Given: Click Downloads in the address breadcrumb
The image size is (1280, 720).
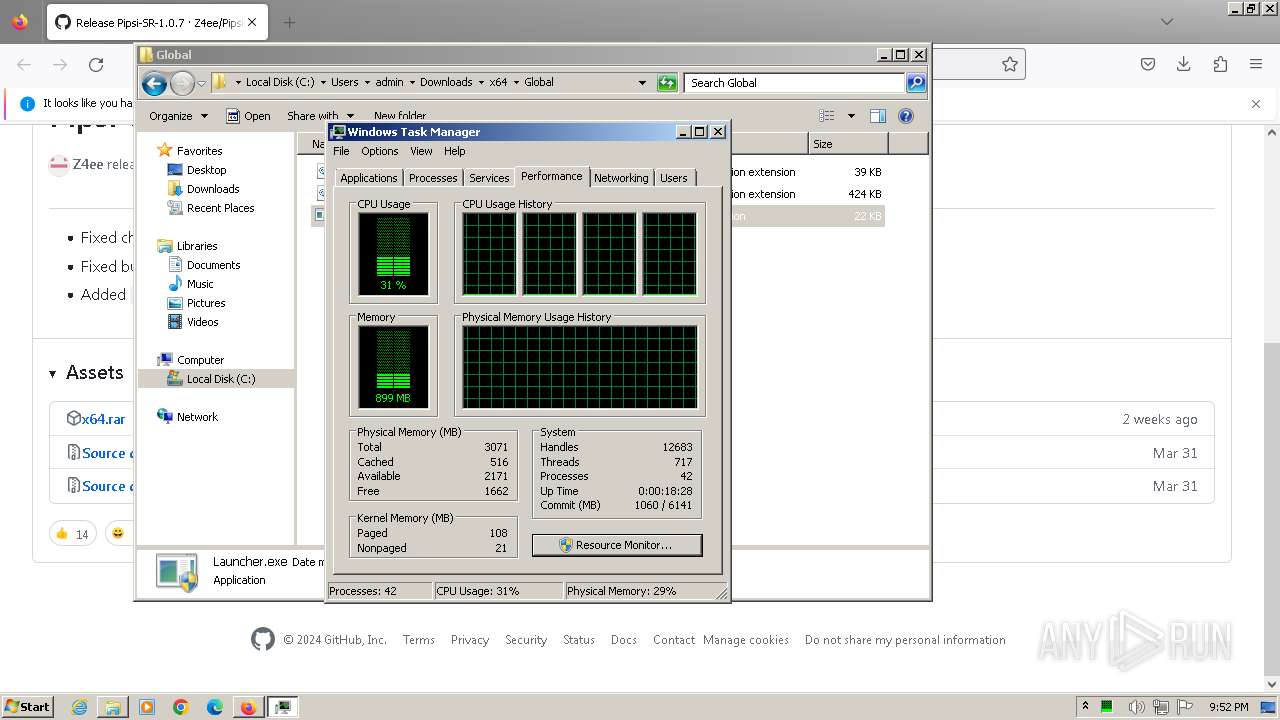Looking at the screenshot, I should tap(446, 83).
